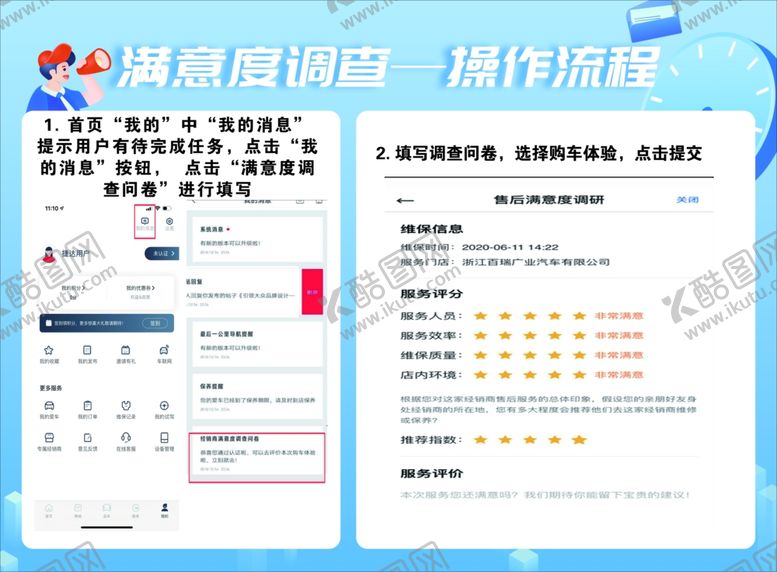Tap the 我的消息 message icon at the top

point(145,221)
